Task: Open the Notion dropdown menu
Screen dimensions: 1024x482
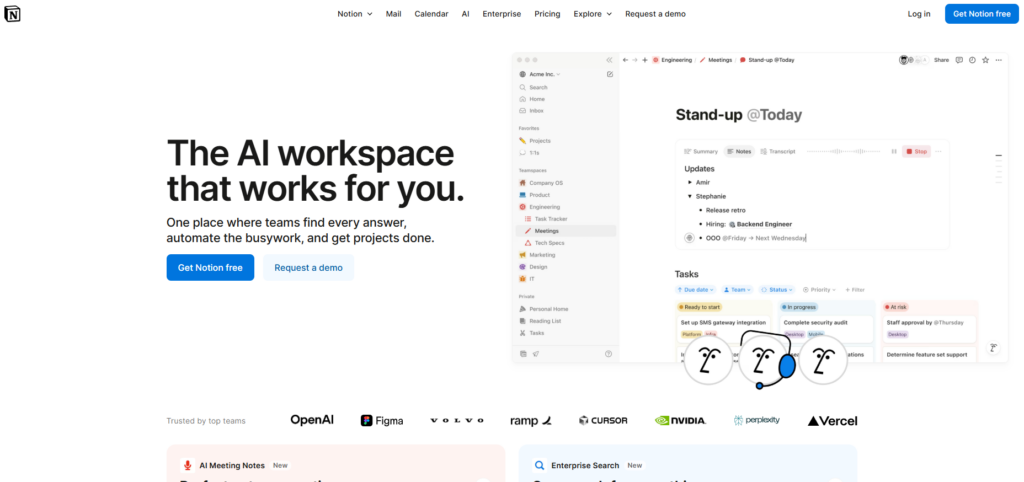Action: tap(355, 14)
